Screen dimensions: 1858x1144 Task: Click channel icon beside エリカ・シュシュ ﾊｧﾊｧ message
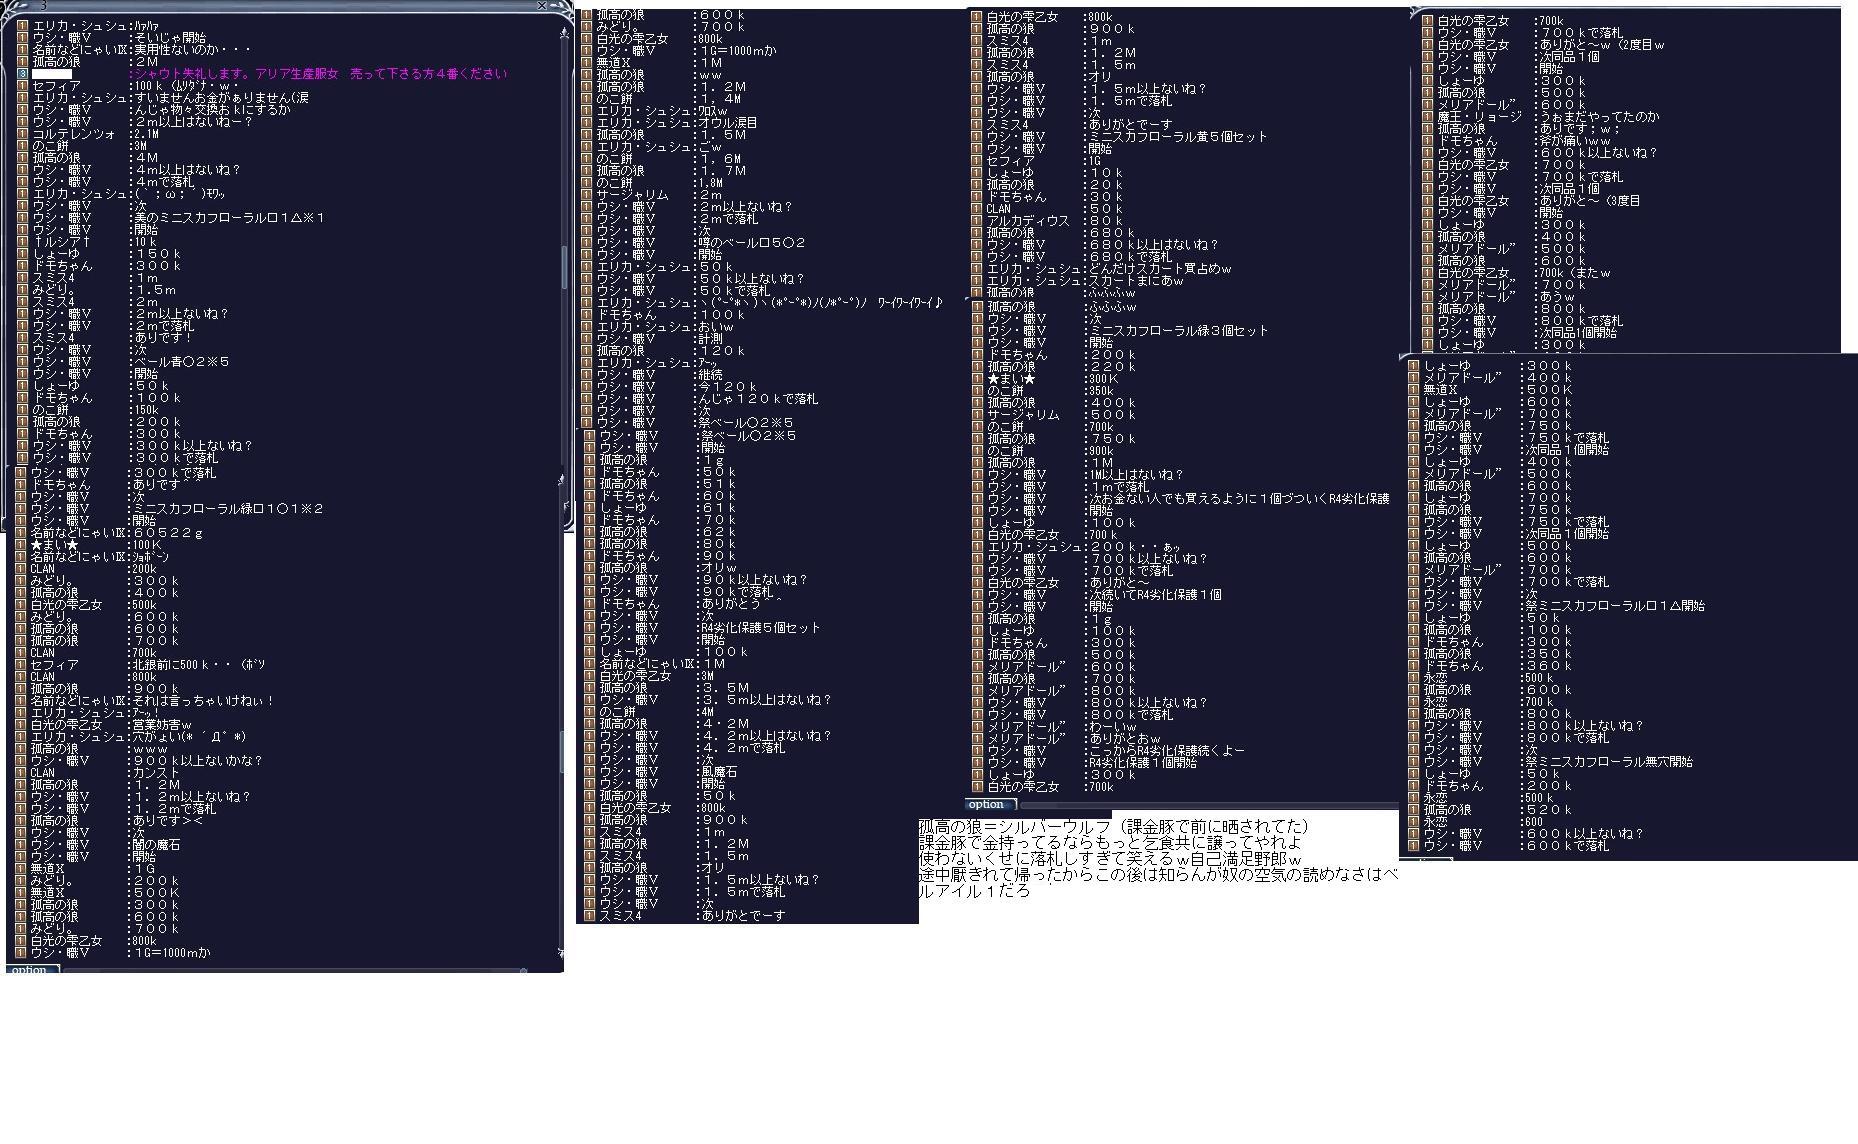pyautogui.click(x=23, y=26)
